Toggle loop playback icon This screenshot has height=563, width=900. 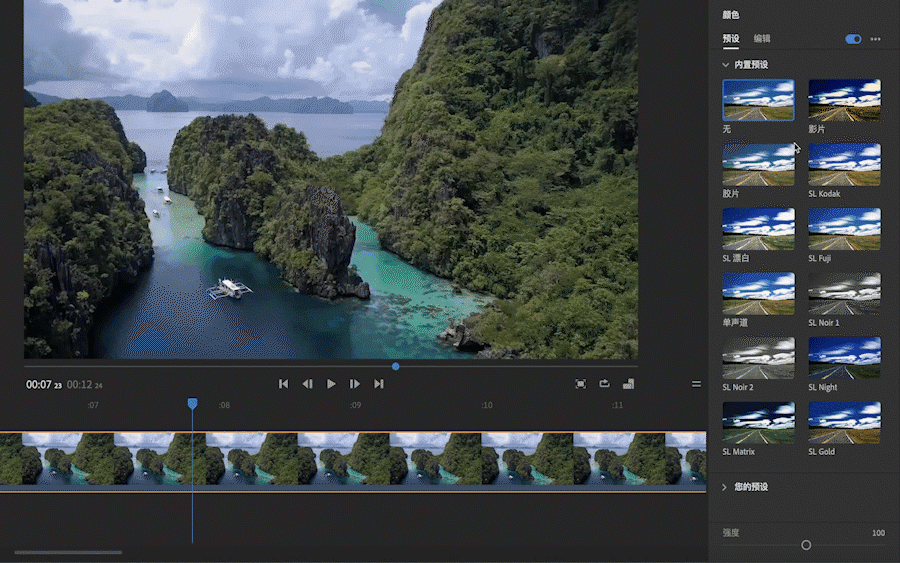click(x=605, y=383)
